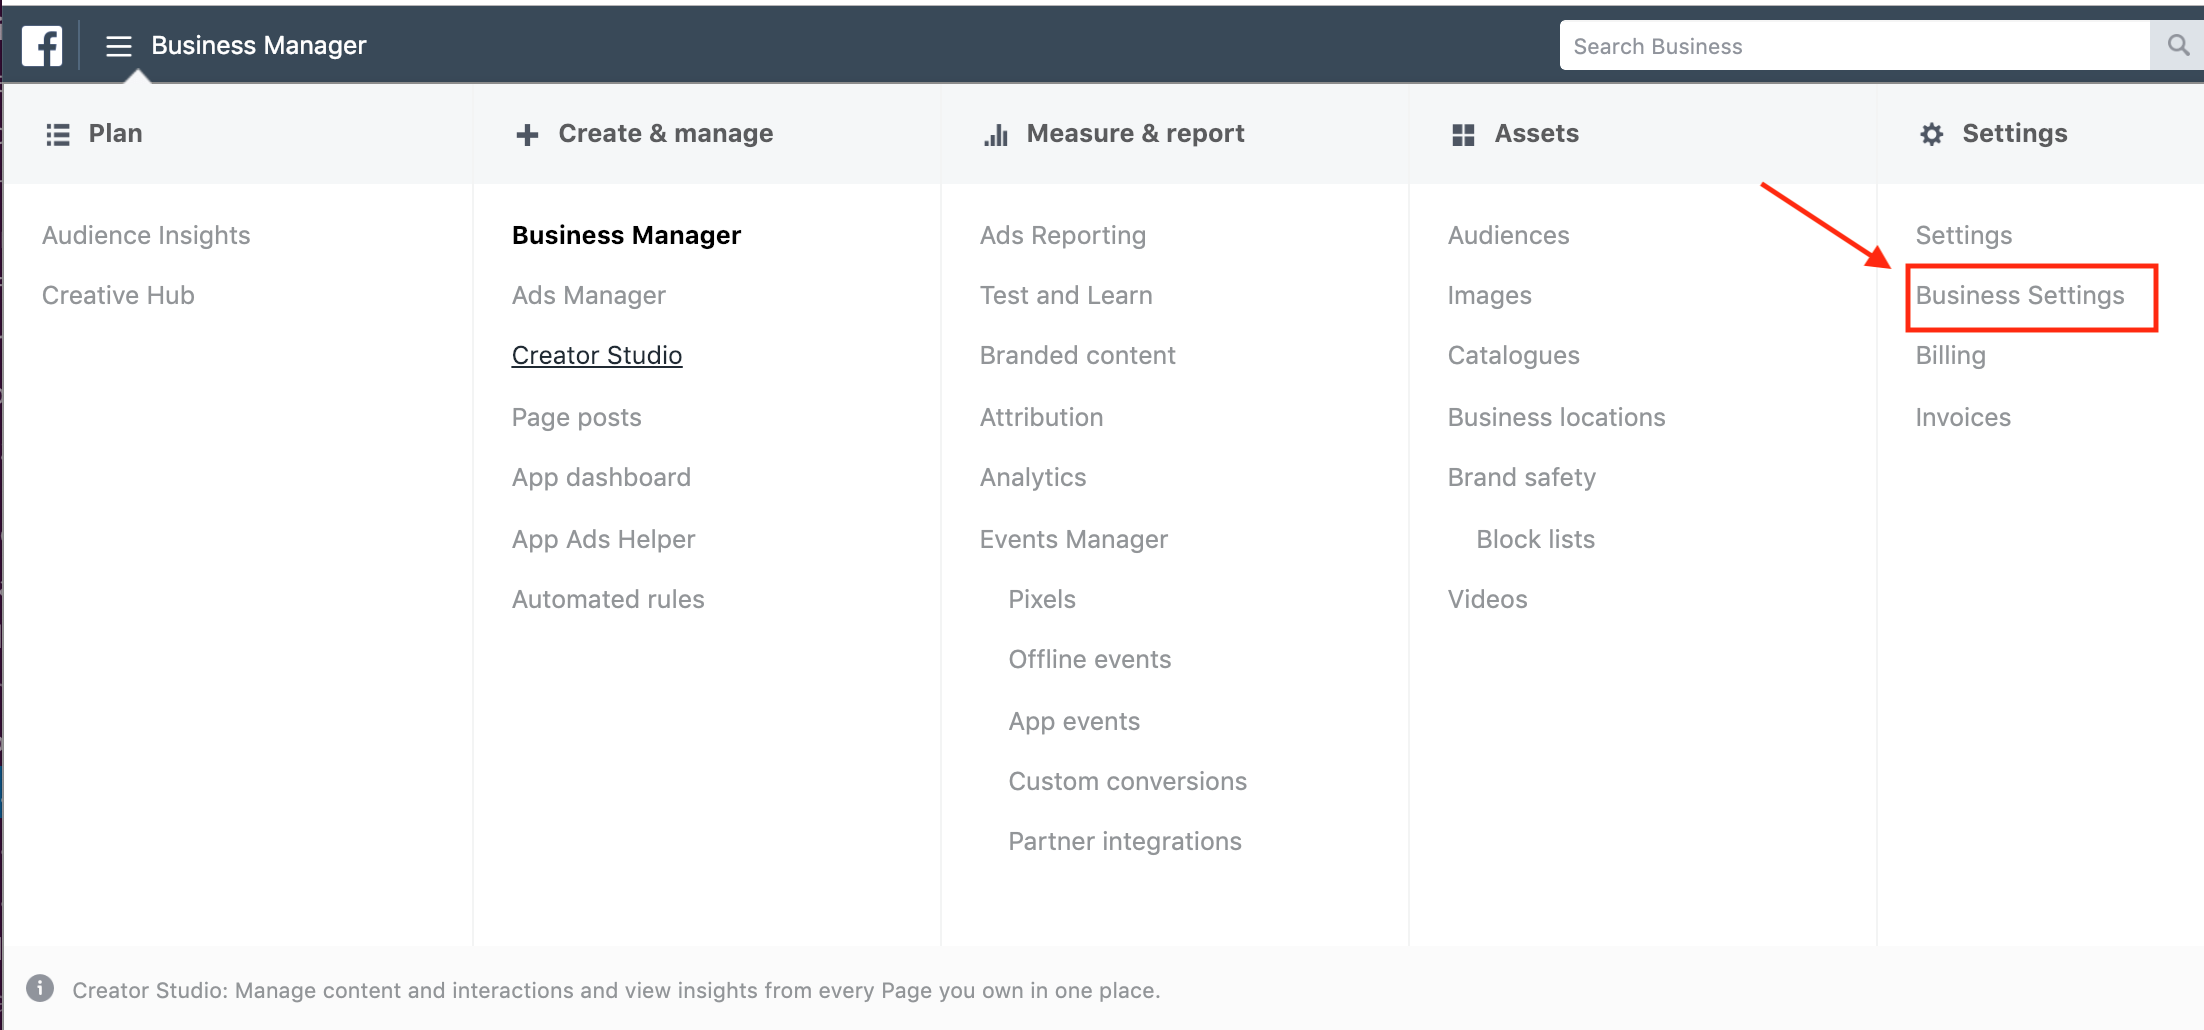2204x1030 pixels.
Task: Open Branded content
Action: (1077, 355)
